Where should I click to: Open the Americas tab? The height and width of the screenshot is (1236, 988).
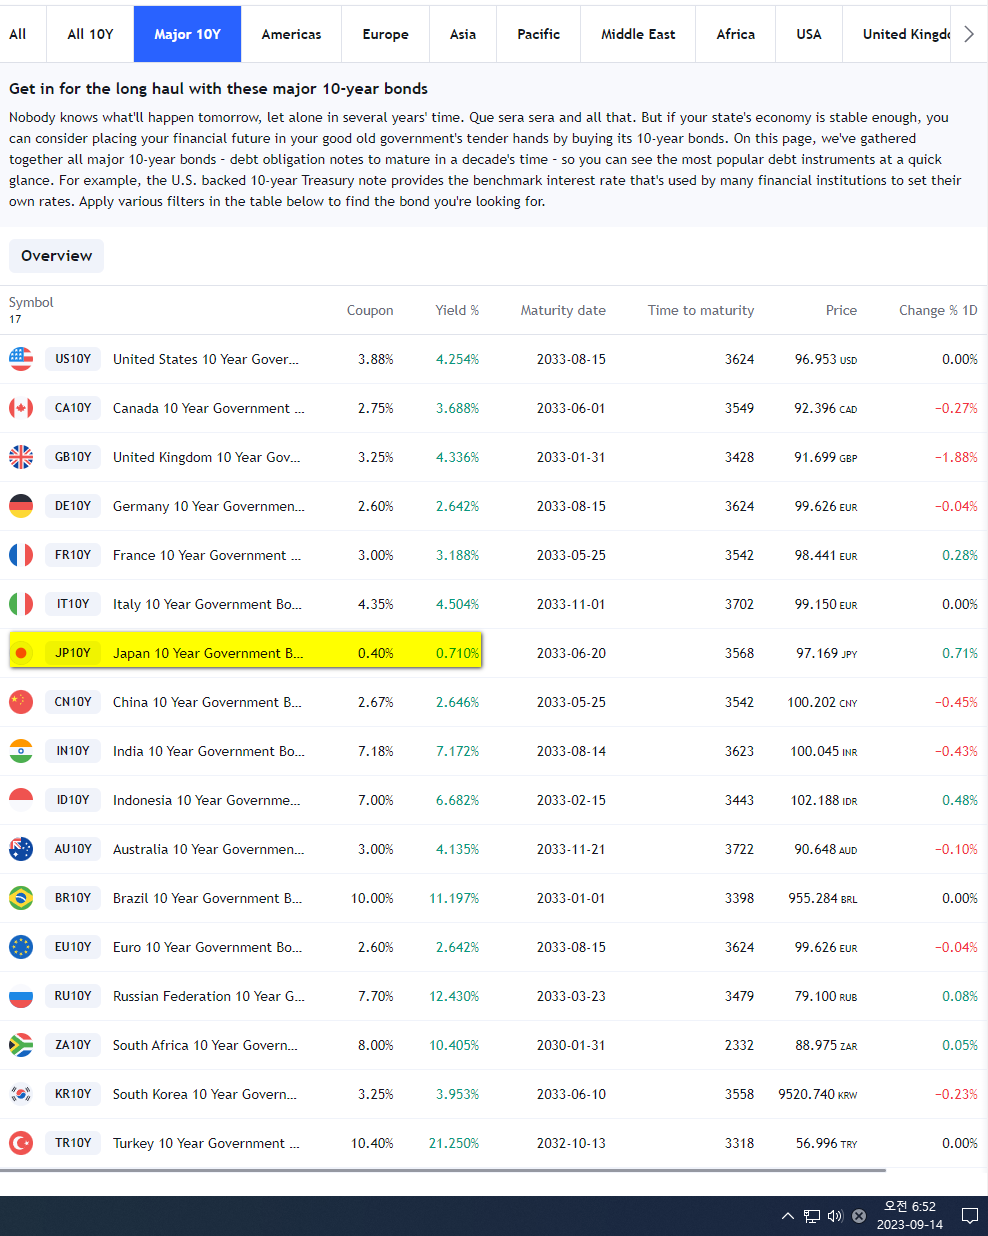(291, 34)
